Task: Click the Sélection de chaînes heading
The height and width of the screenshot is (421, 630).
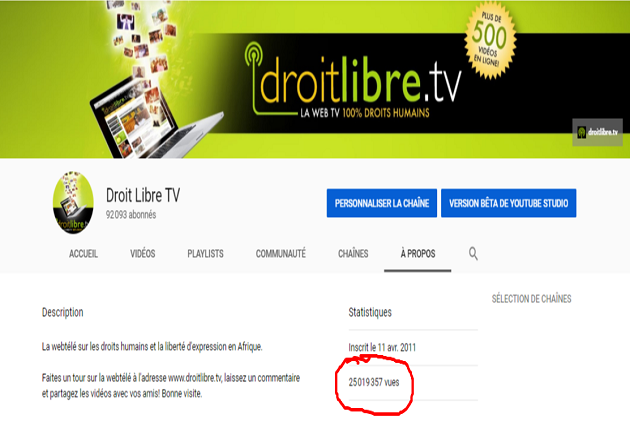Action: pos(532,299)
